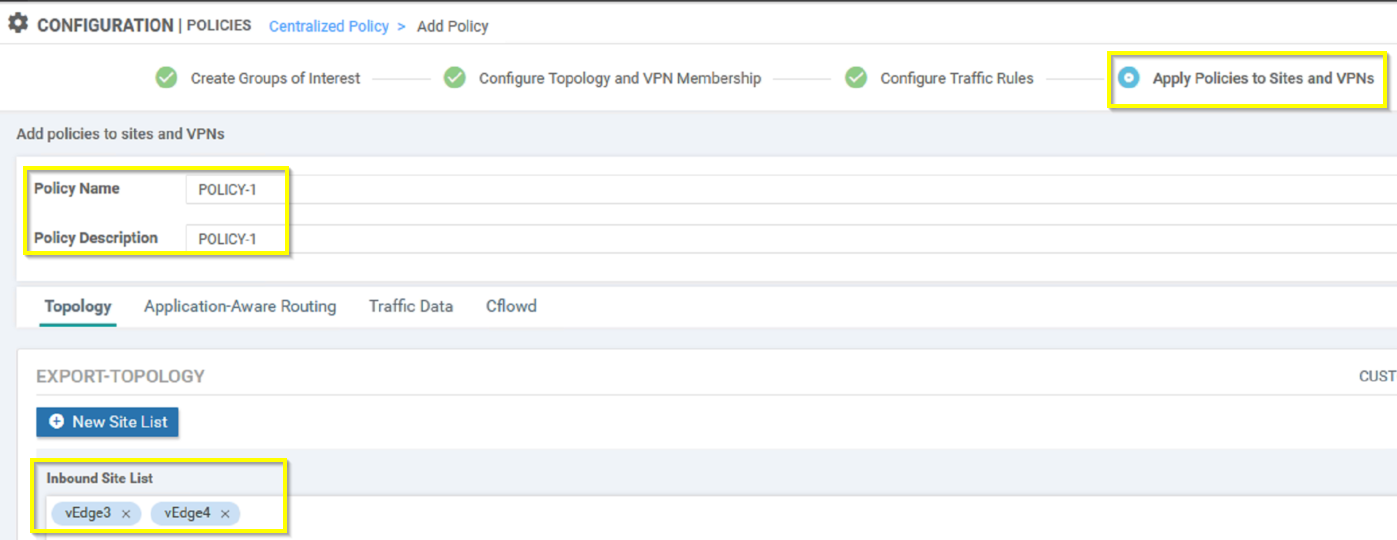
Task: Click the plus icon on New Site List
Action: [57, 422]
